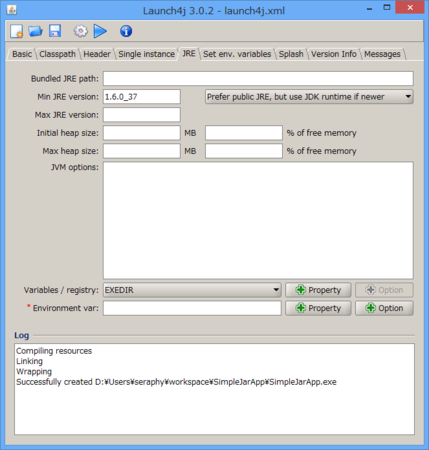
Task: Build wrapper using the gear icon
Action: click(80, 31)
